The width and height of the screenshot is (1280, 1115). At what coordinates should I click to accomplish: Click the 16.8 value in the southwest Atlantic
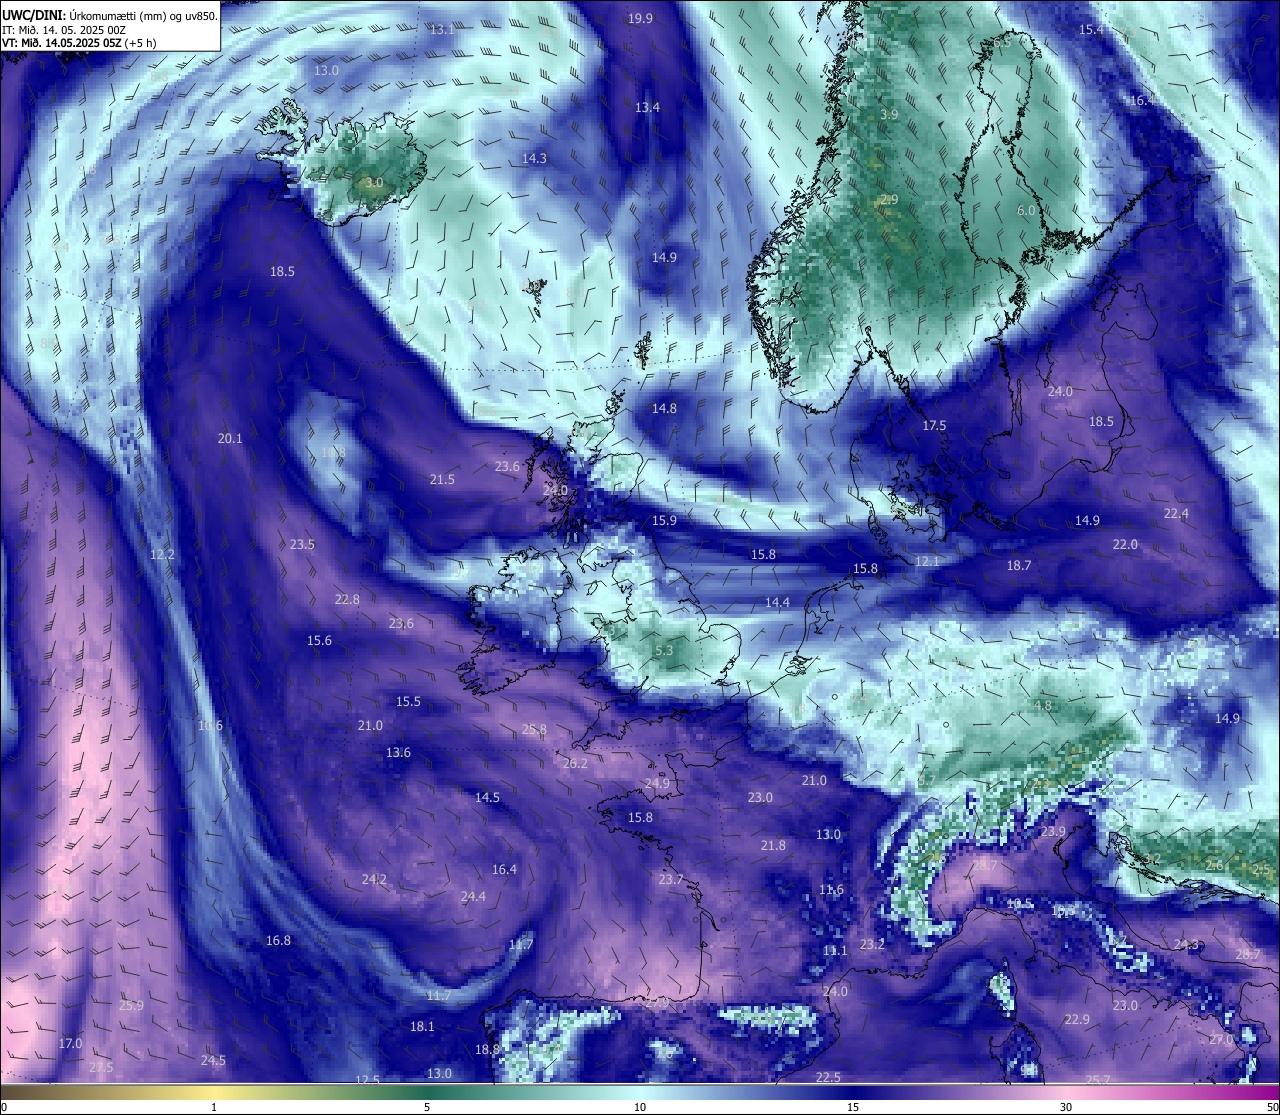click(x=278, y=941)
